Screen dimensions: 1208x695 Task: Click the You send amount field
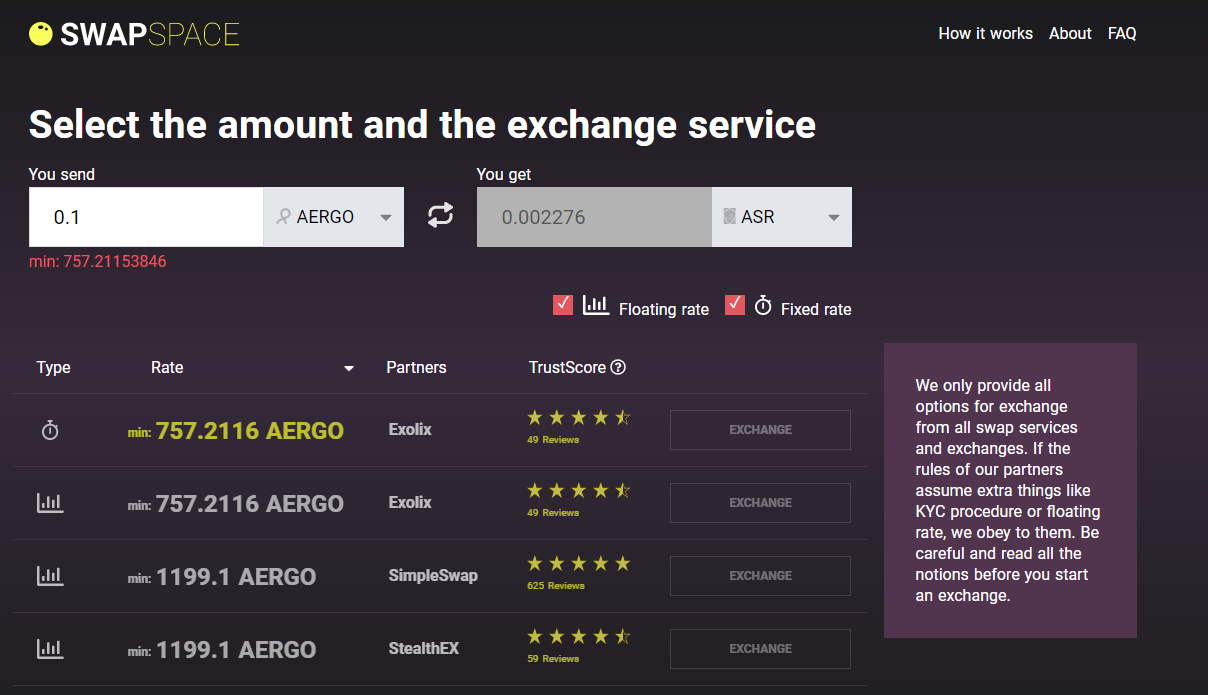tap(146, 217)
